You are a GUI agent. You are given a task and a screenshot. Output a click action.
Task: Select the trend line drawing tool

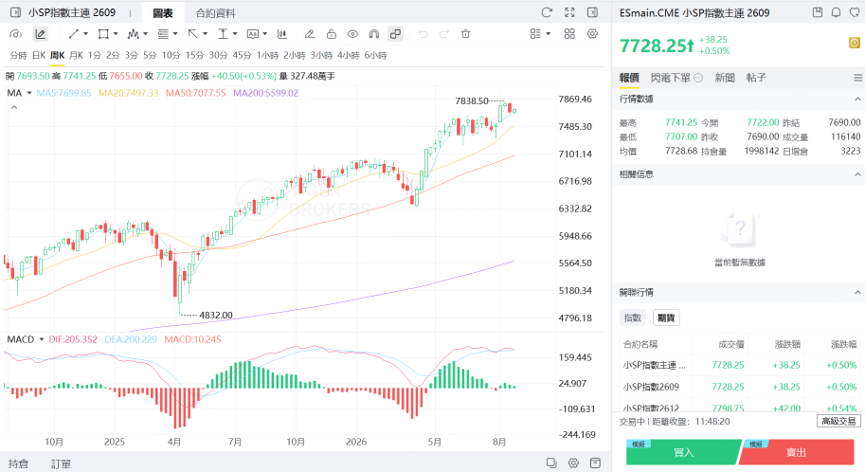73,34
